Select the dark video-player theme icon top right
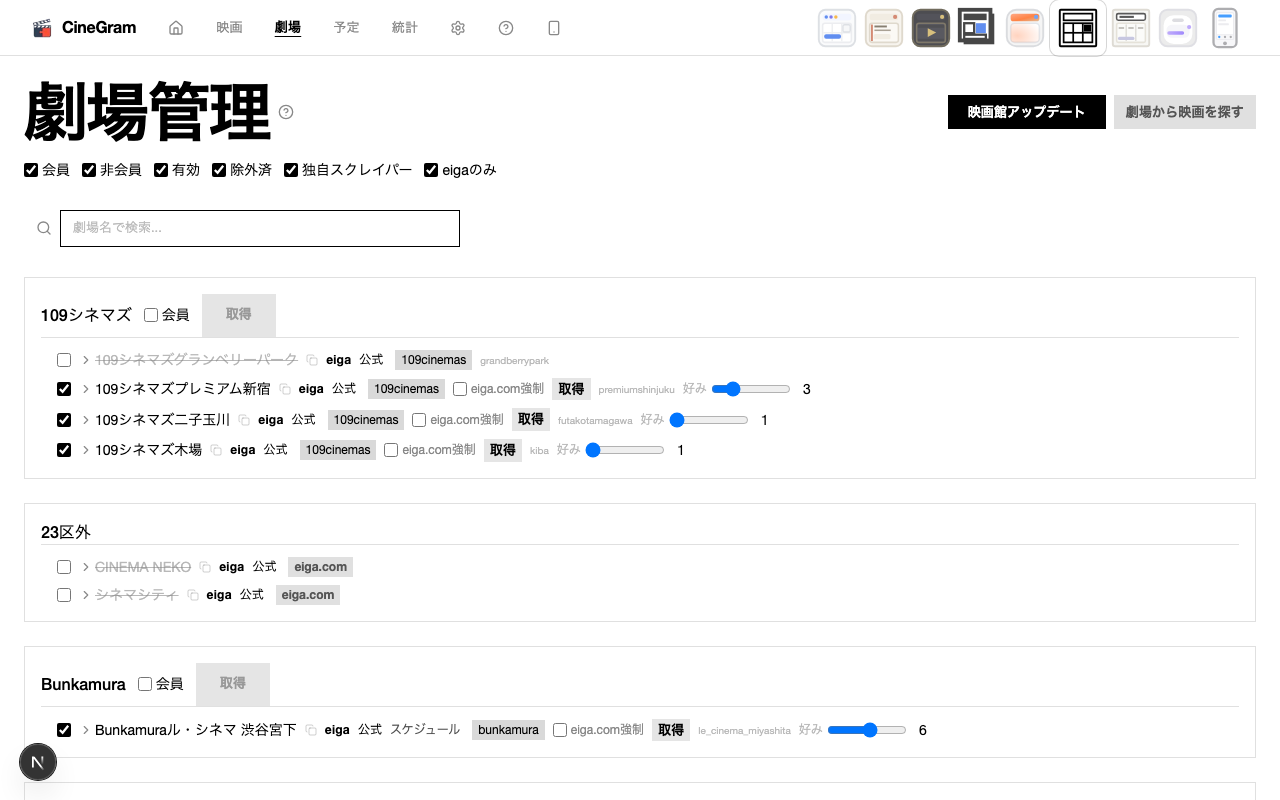Screen dimensions: 1280x800 click(930, 27)
